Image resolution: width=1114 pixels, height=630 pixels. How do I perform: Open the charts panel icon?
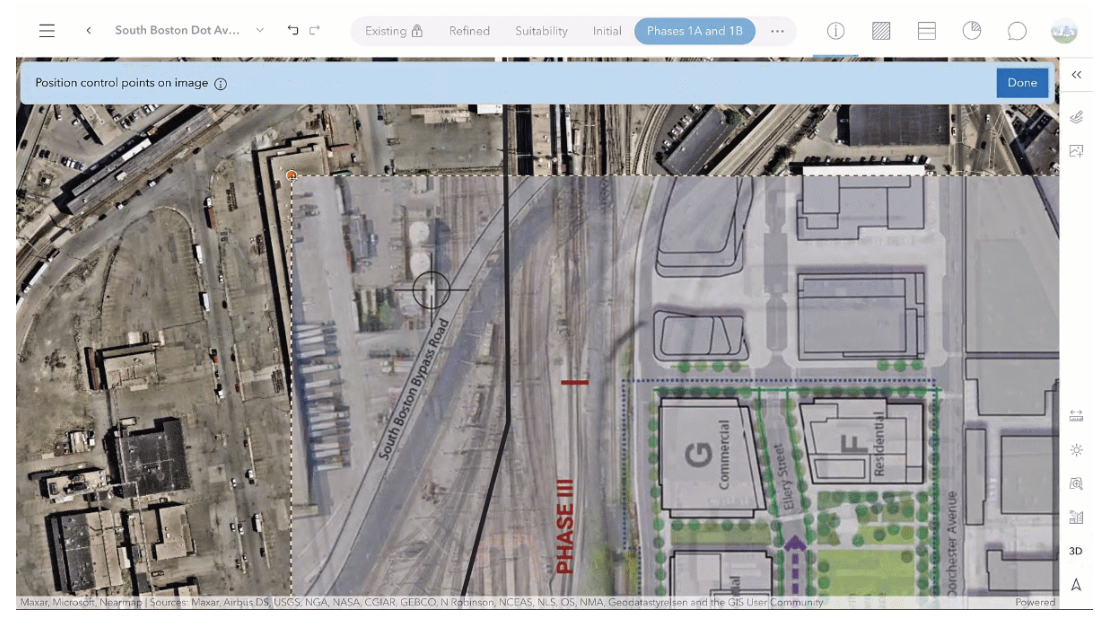coord(971,30)
